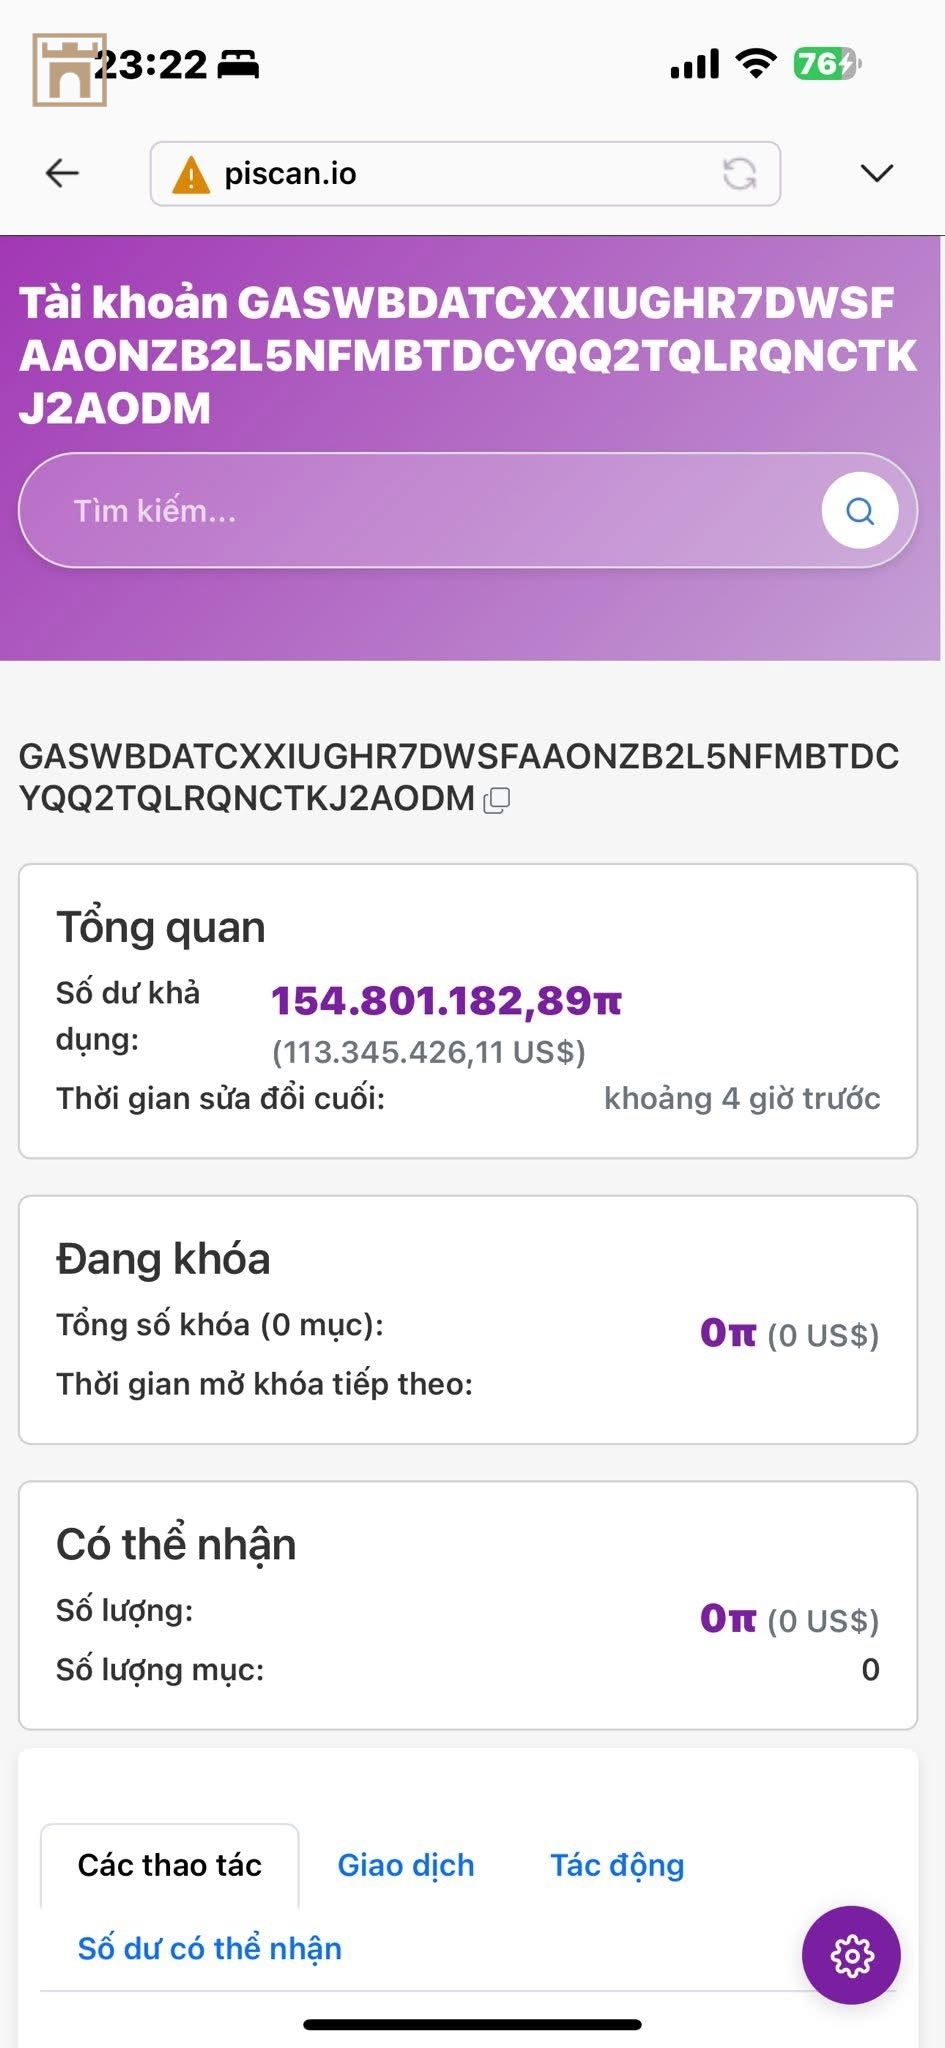Tap the security warning triangle icon
The width and height of the screenshot is (945, 2048).
[190, 175]
